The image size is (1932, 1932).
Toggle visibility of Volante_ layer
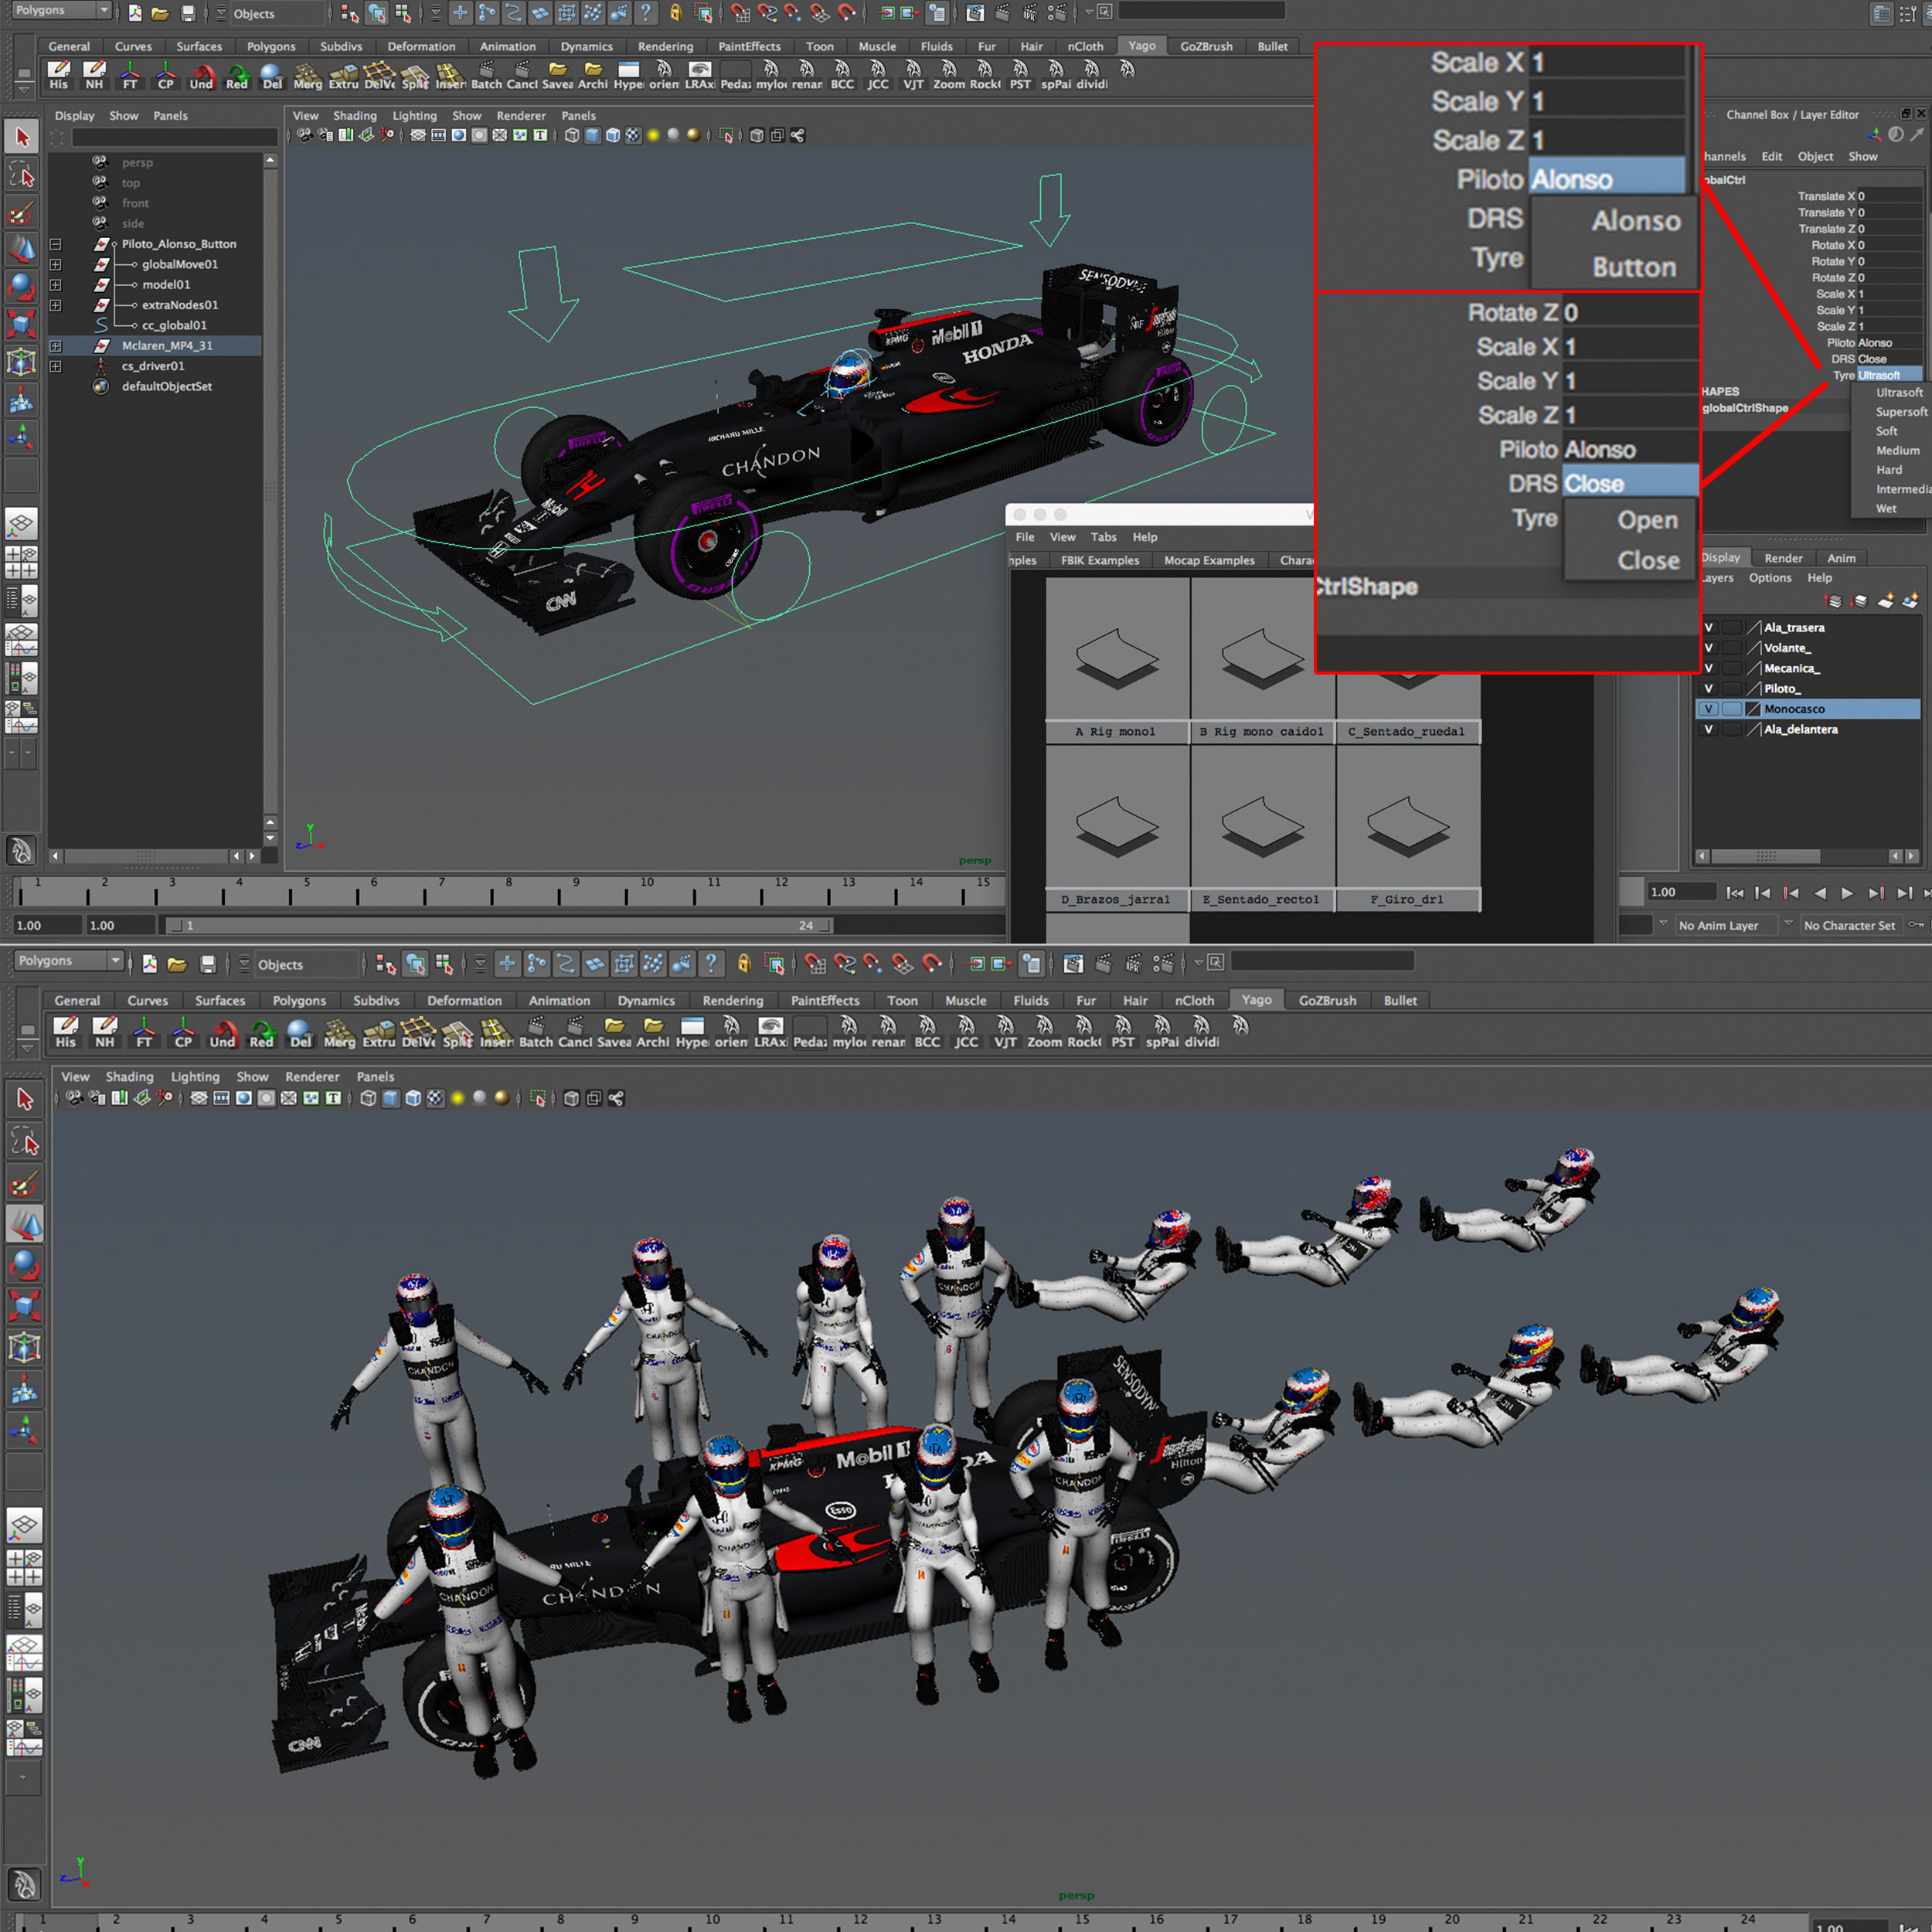tap(1708, 648)
